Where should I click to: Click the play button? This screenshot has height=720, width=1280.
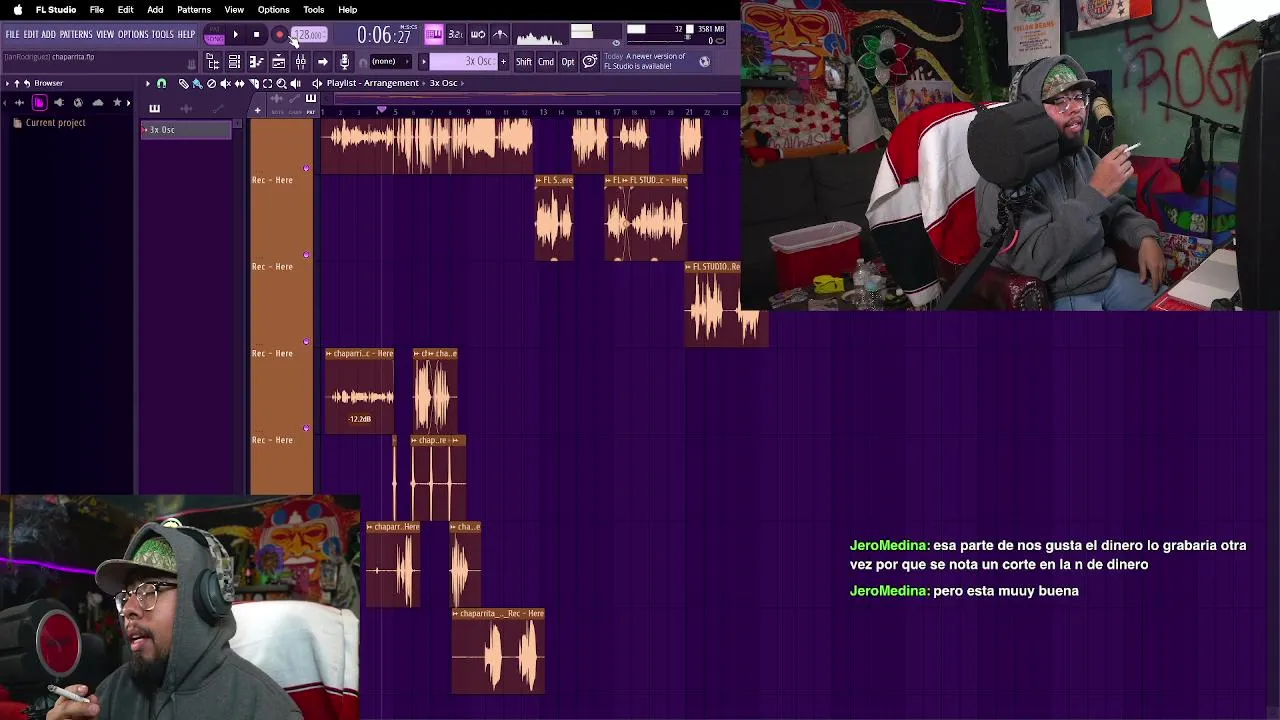[236, 34]
